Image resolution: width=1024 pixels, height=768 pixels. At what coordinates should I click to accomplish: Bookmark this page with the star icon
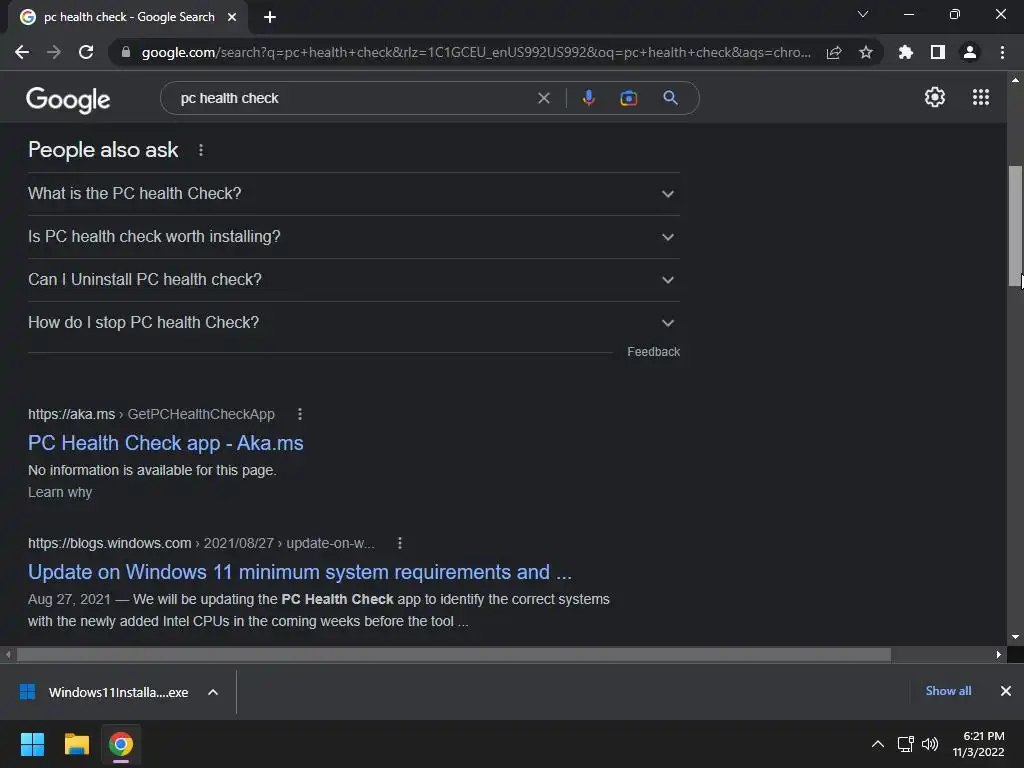click(866, 52)
